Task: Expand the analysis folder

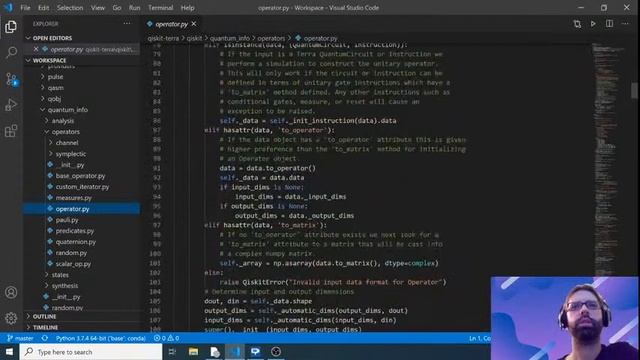Action: (x=62, y=121)
